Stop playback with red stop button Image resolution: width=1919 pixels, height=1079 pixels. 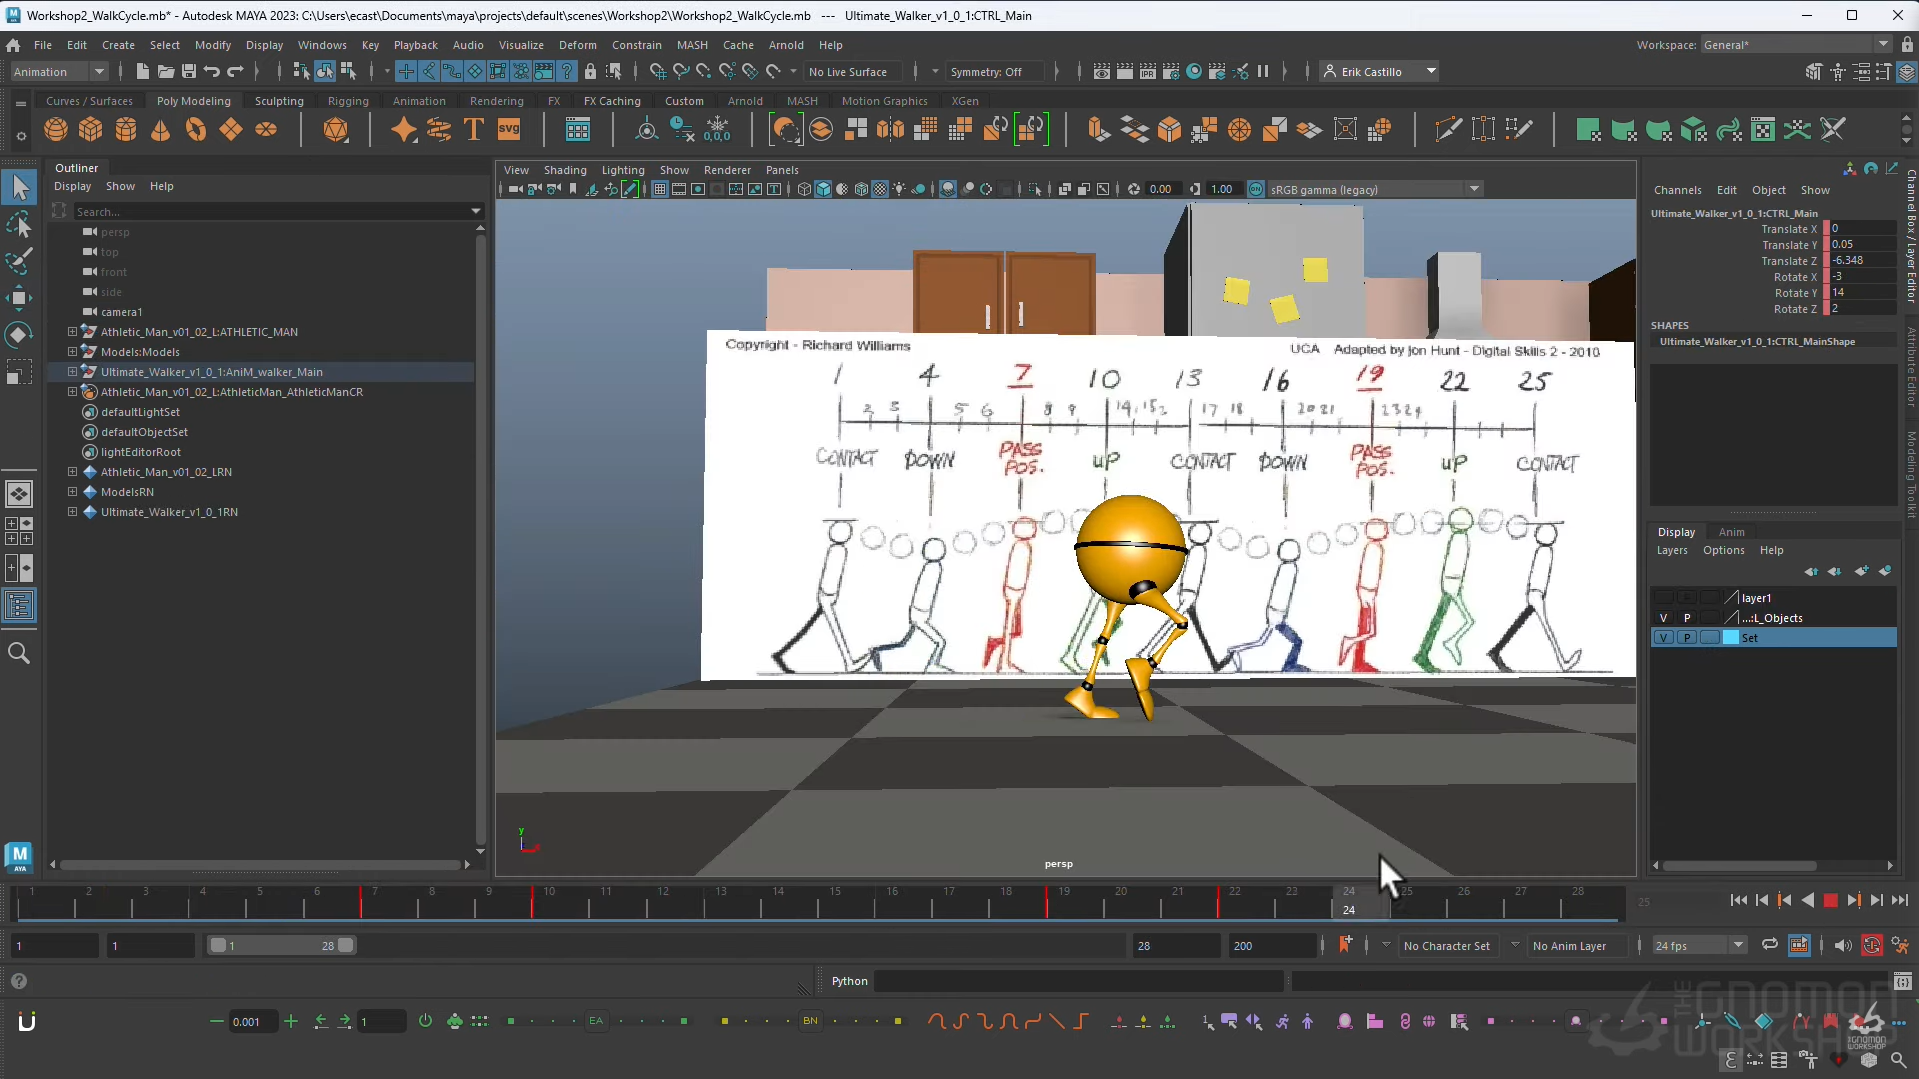pyautogui.click(x=1830, y=900)
